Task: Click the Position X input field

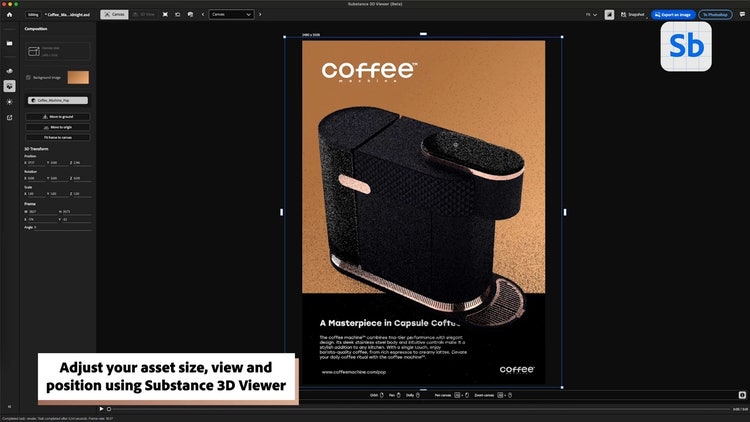Action: tap(35, 163)
